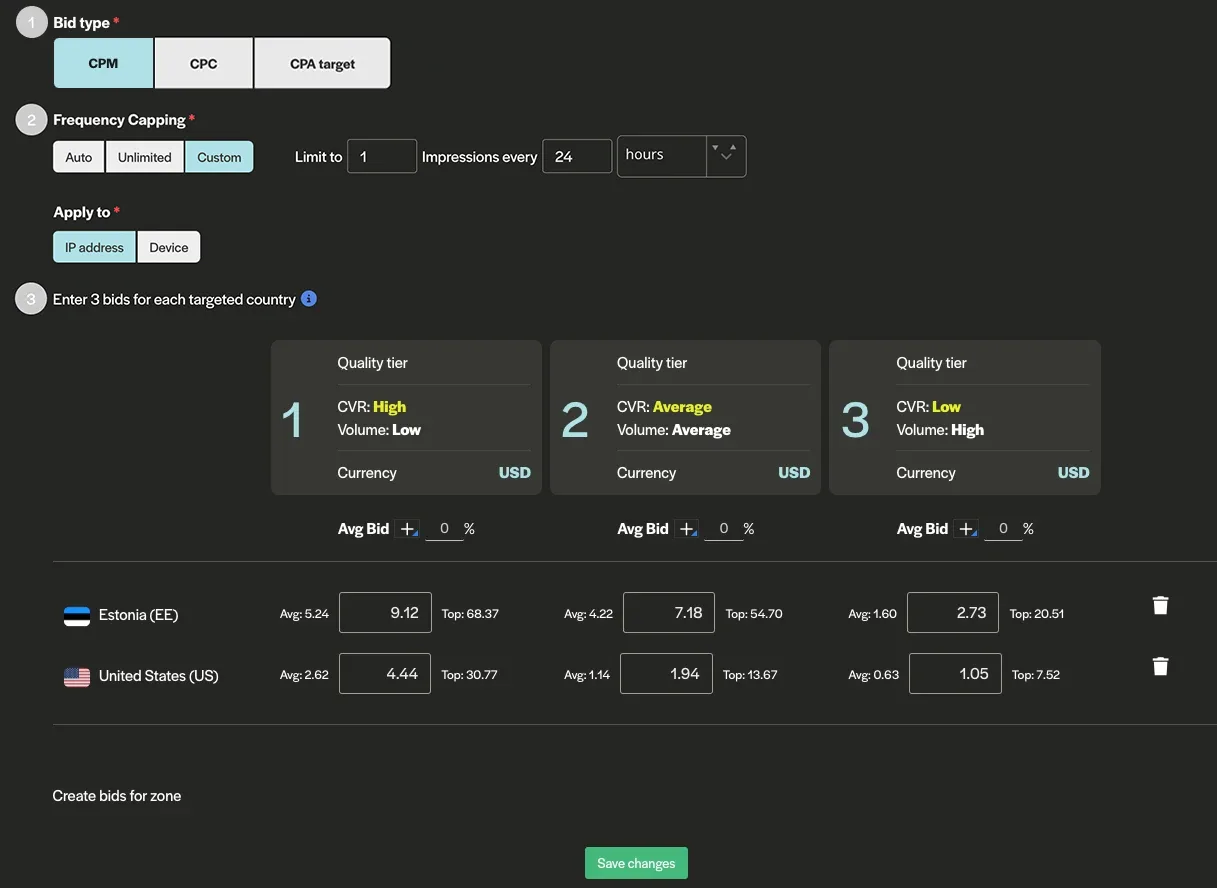Click the Estonia flag icon
Image resolution: width=1217 pixels, height=888 pixels.
pos(77,616)
